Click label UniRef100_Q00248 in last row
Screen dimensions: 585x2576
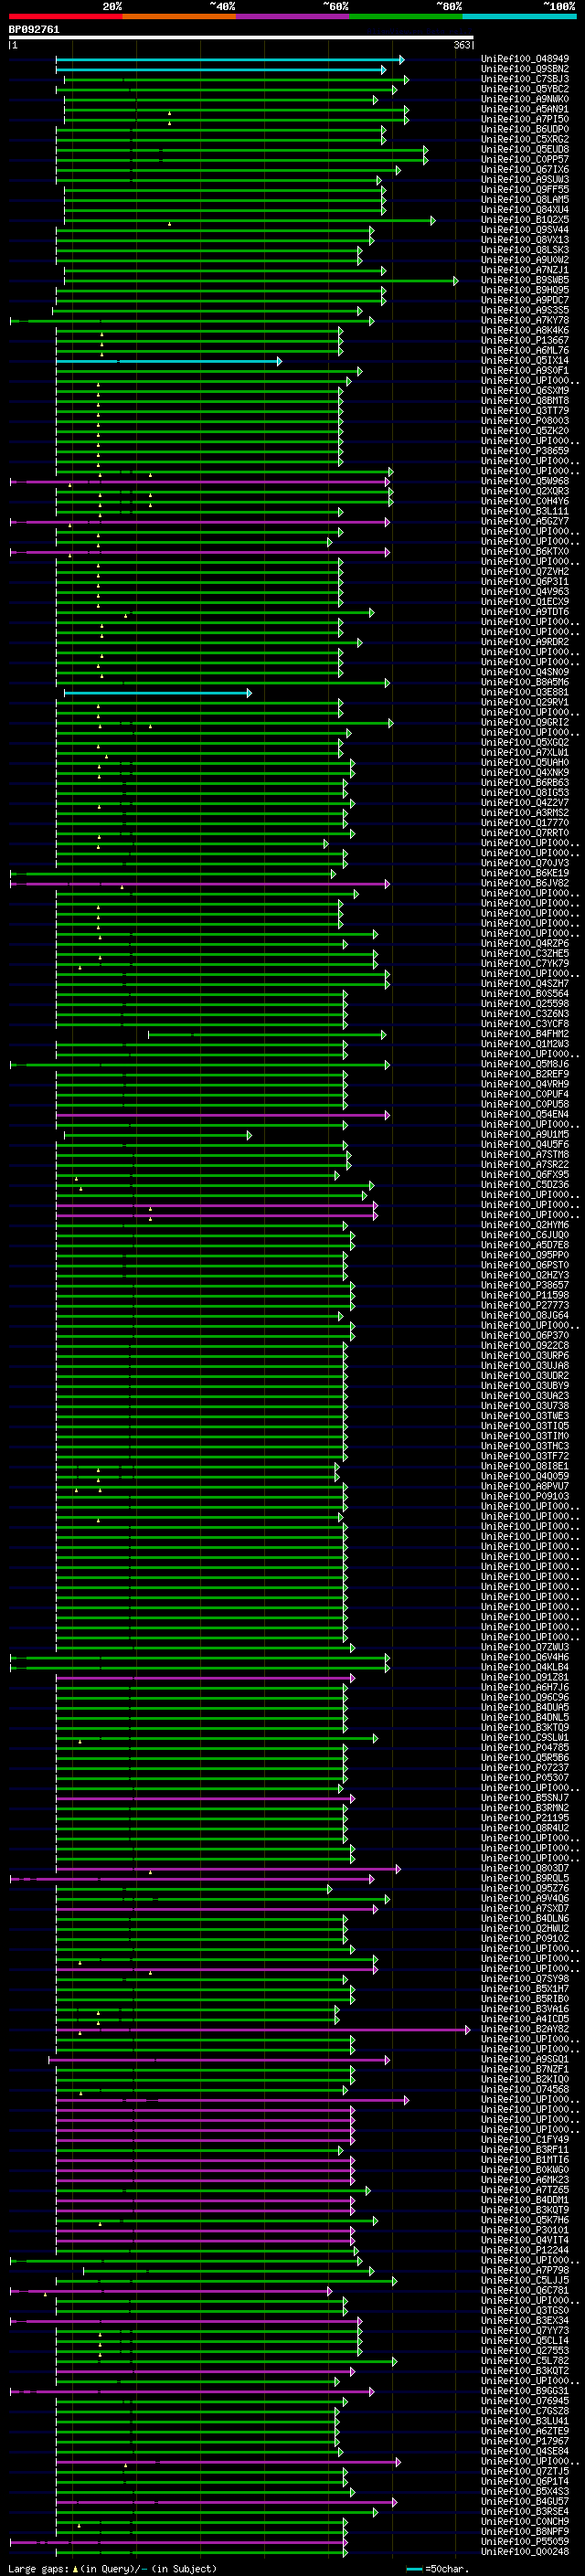click(525, 2551)
